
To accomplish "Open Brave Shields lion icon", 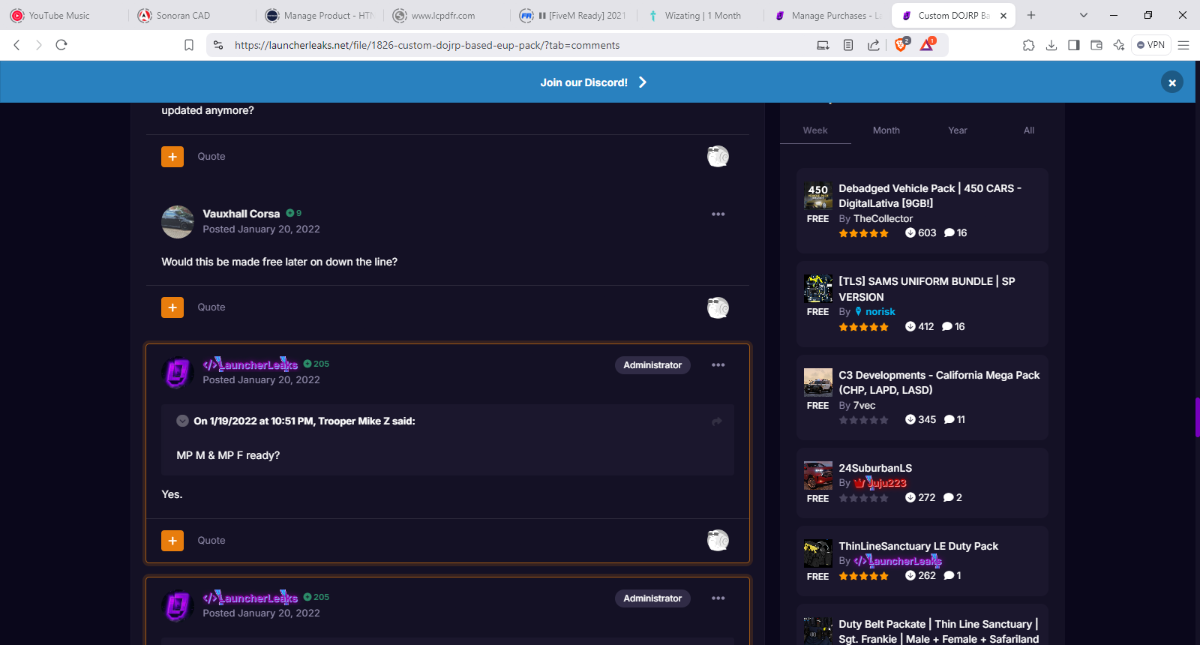I will (x=901, y=45).
